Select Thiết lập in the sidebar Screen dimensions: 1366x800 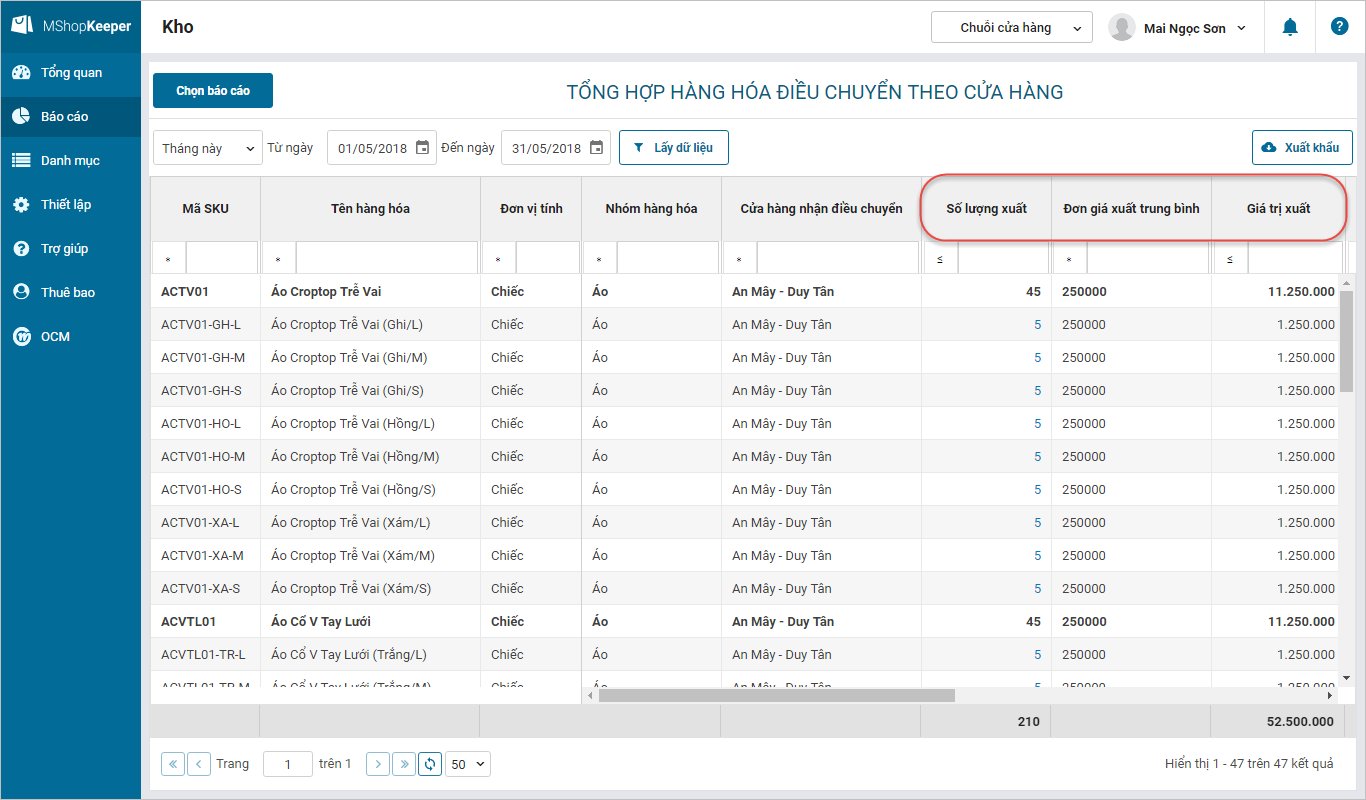point(66,205)
